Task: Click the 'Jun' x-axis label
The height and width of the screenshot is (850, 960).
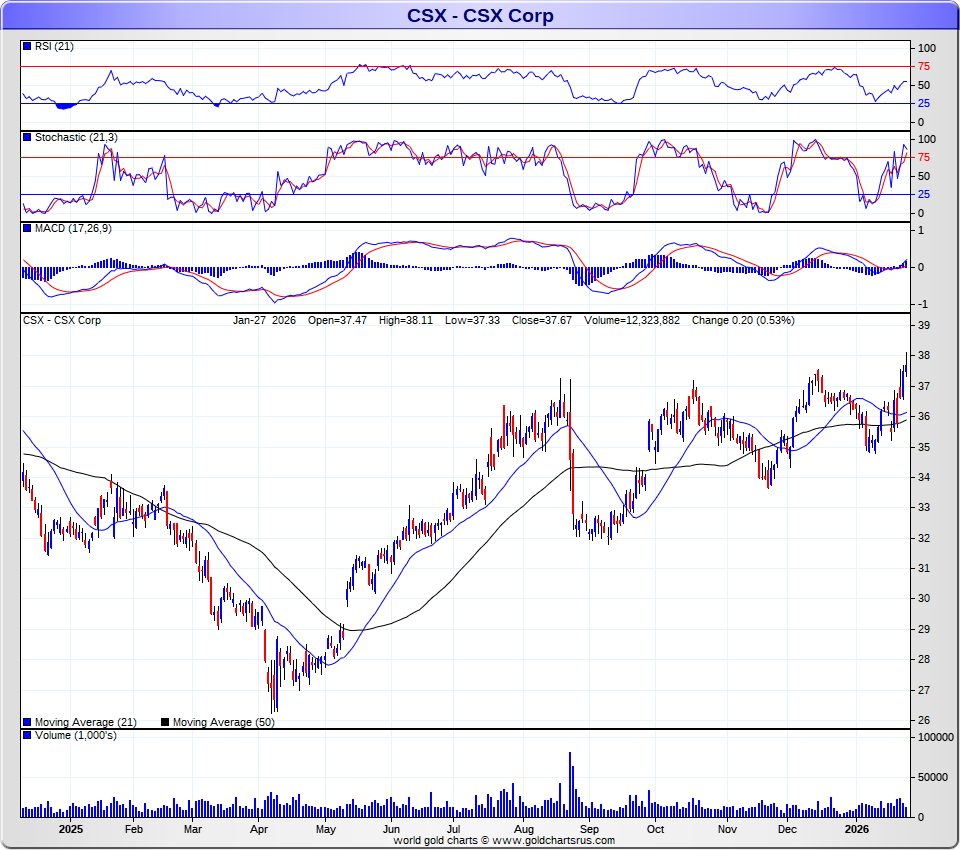Action: coord(391,829)
